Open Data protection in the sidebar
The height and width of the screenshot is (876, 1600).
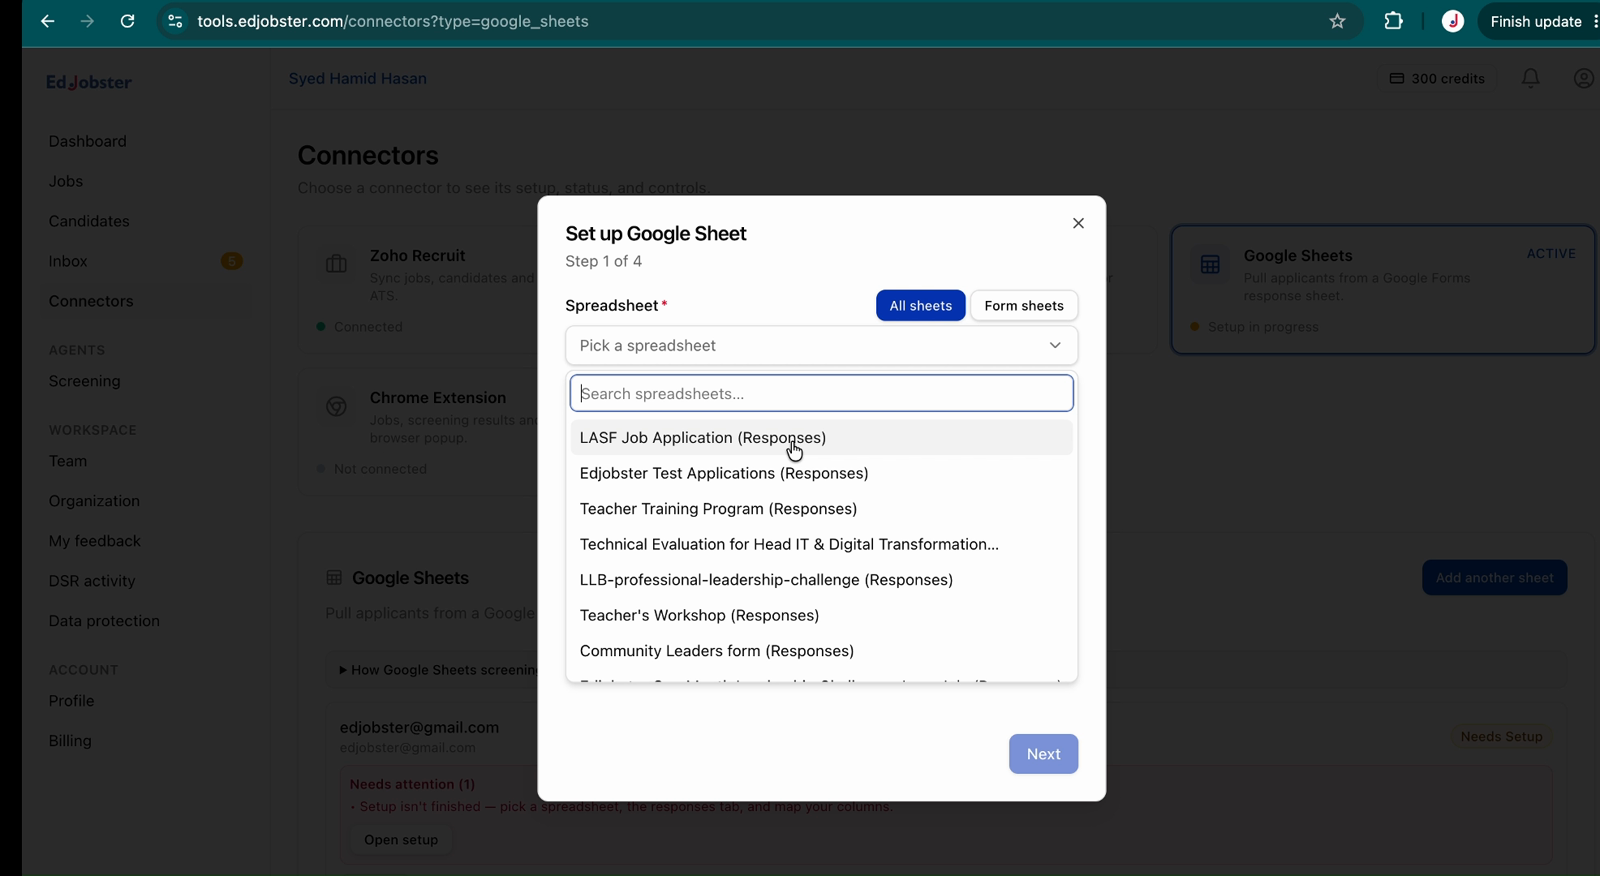click(x=104, y=621)
